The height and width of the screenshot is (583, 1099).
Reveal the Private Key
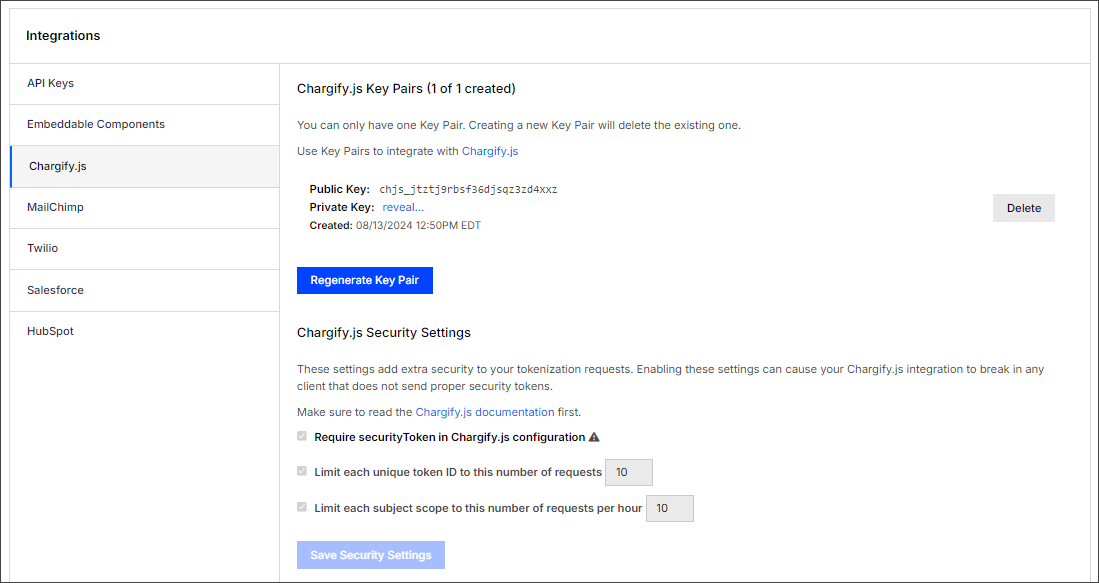[x=403, y=207]
